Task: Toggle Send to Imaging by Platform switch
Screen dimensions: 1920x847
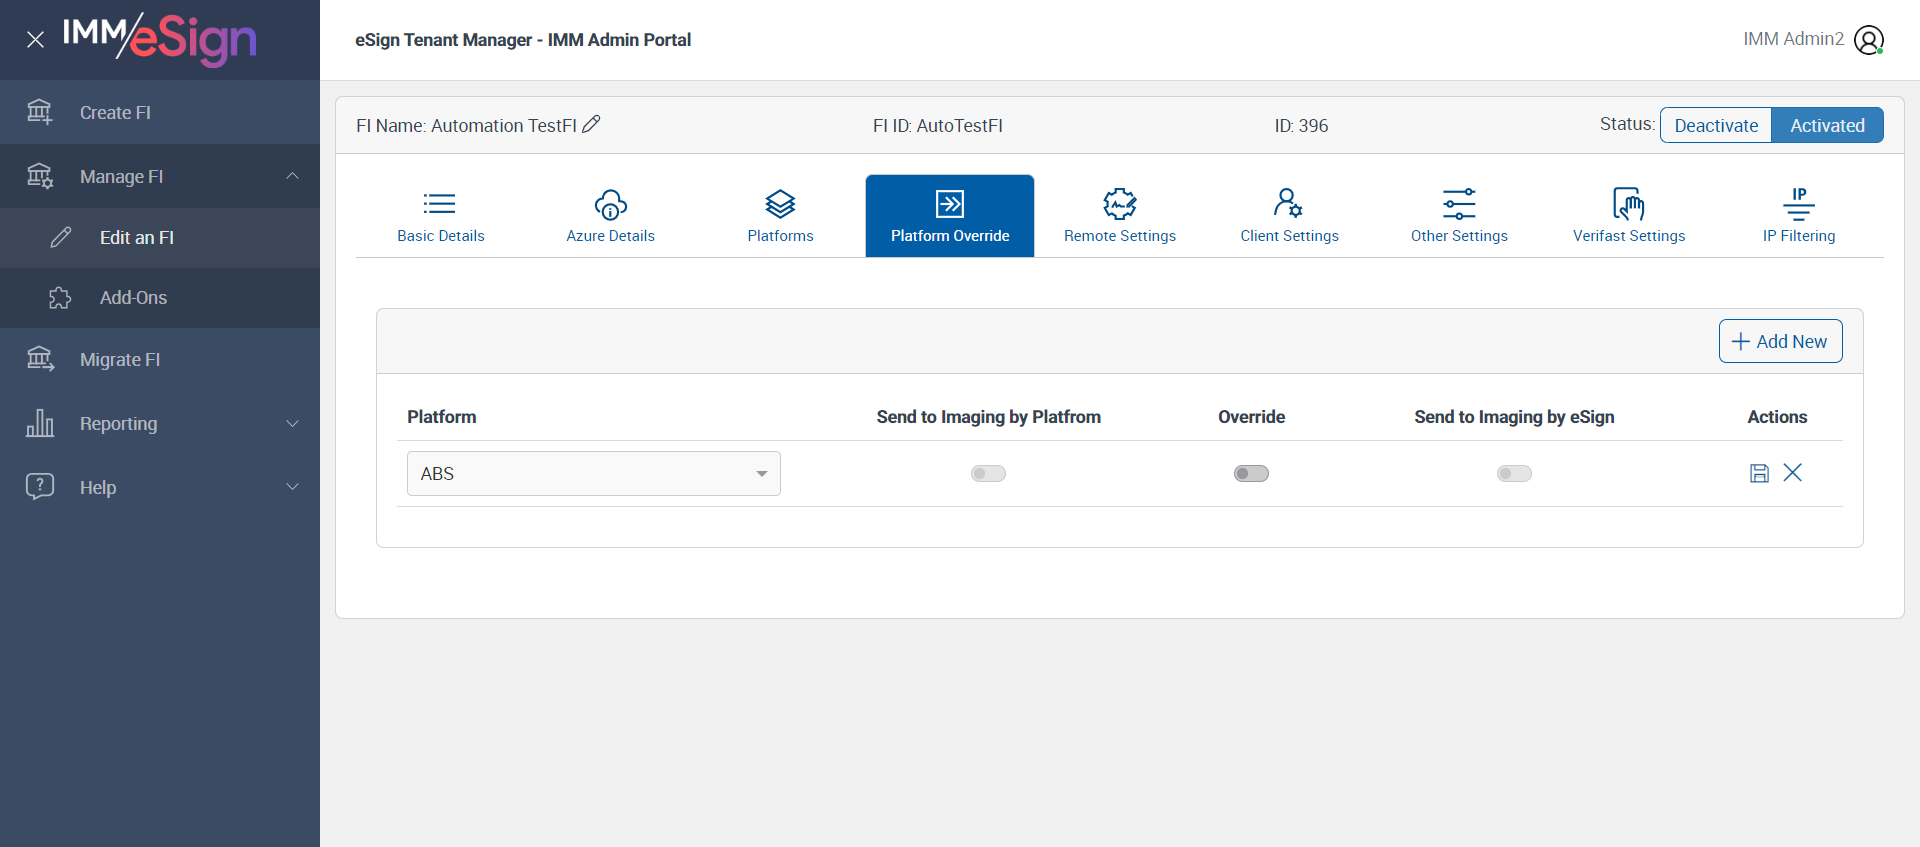Action: point(988,473)
